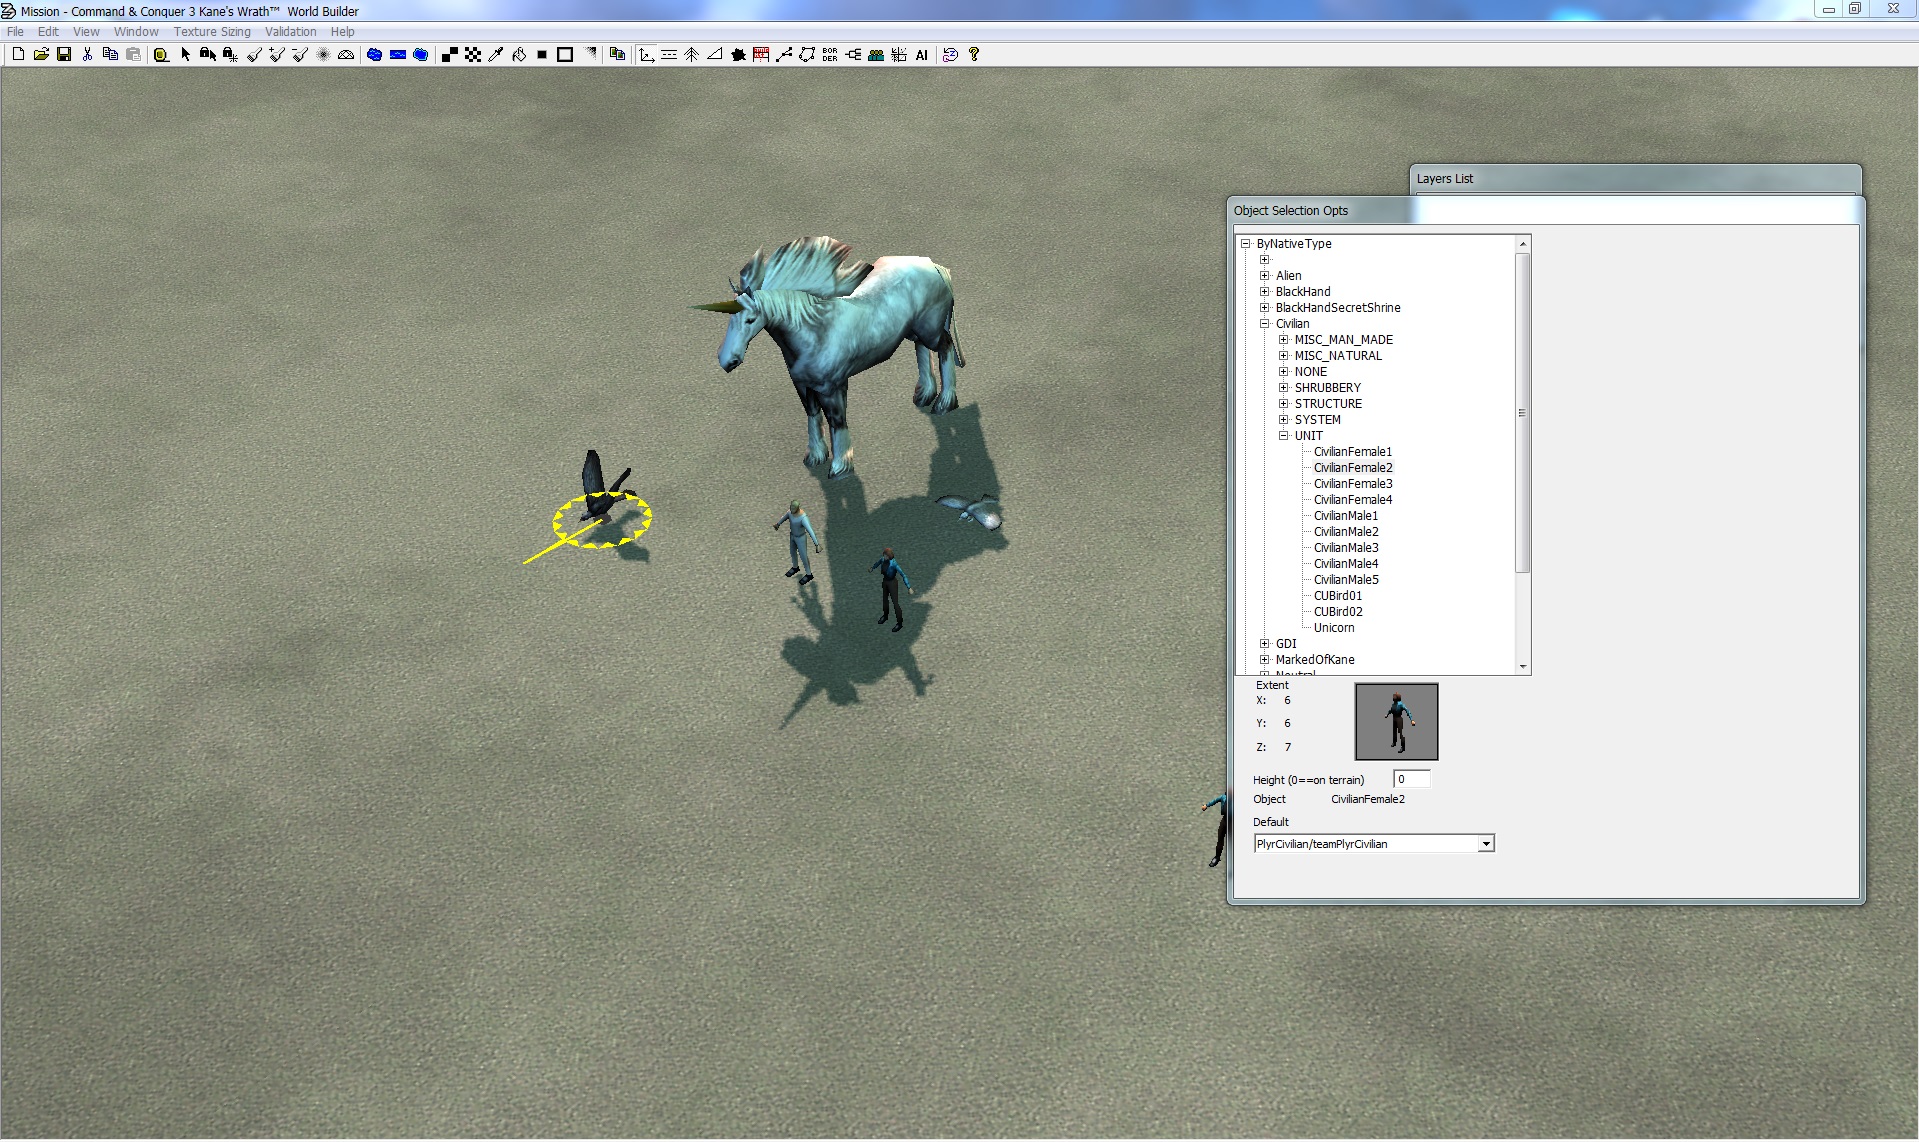This screenshot has height=1142, width=1919.
Task: Expand the SHRUBBERY category
Action: click(x=1284, y=388)
